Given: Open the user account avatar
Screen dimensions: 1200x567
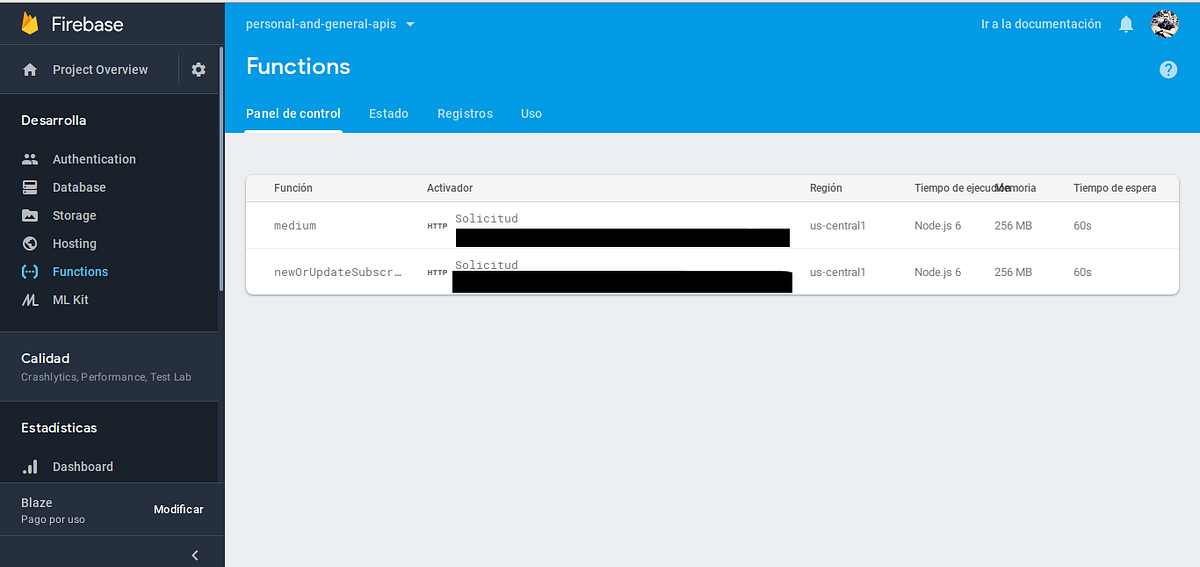Looking at the screenshot, I should [1165, 24].
